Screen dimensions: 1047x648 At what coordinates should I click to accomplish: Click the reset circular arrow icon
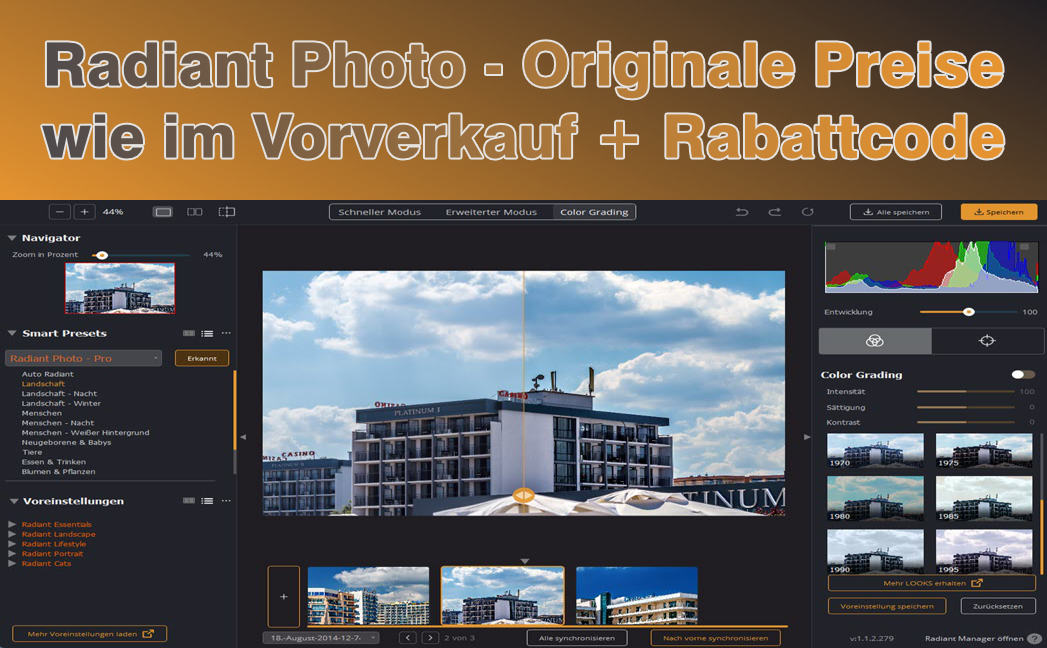pyautogui.click(x=807, y=212)
